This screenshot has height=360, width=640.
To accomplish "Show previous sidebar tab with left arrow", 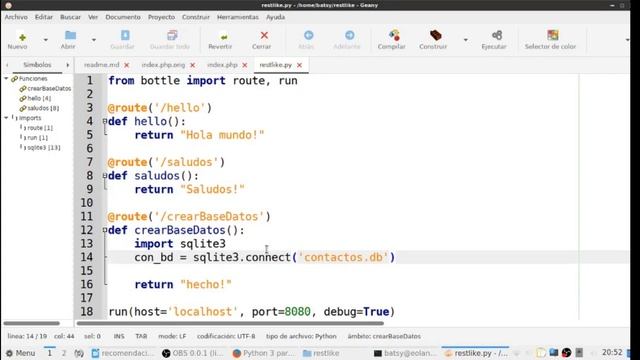I will [7, 65].
